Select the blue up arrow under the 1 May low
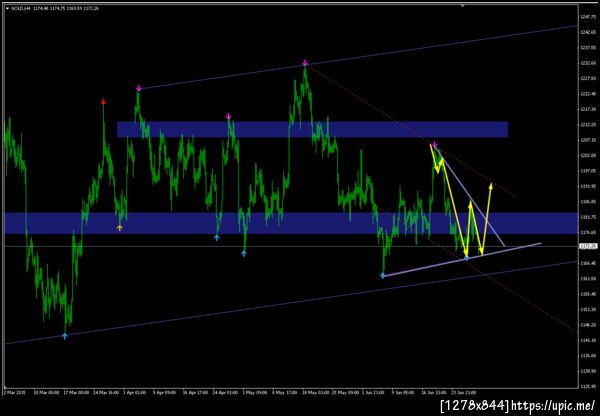The image size is (600, 416). [244, 253]
